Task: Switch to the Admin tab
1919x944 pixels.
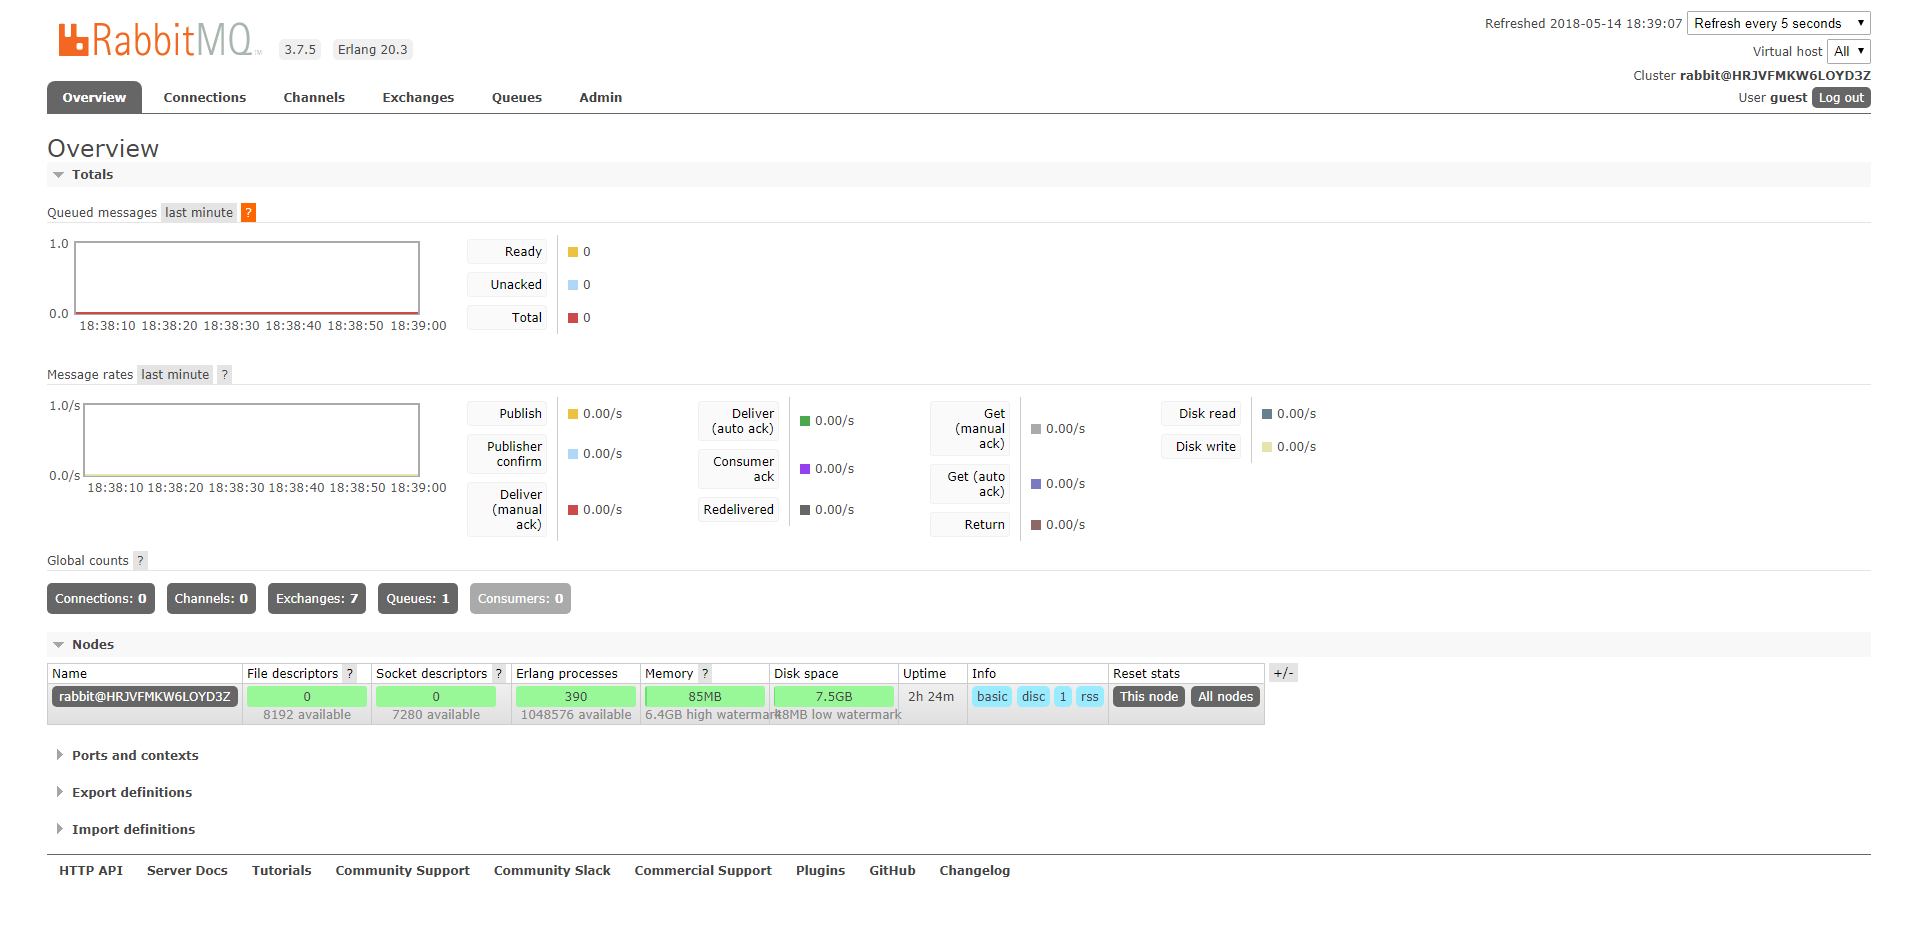Action: [601, 97]
